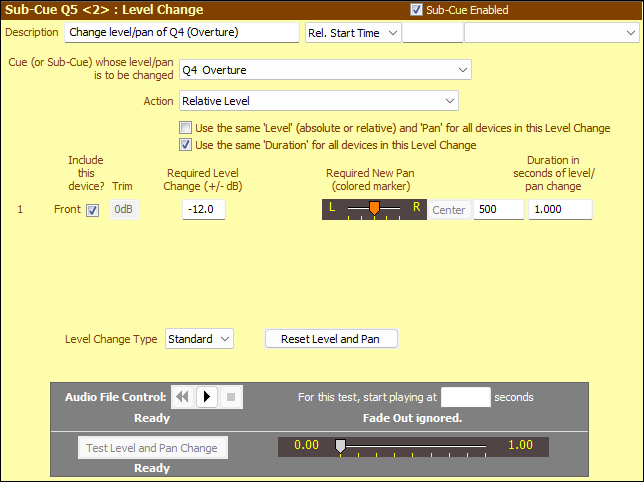This screenshot has height=482, width=644.
Task: Click the Reset Level and Pan button
Action: pos(331,339)
